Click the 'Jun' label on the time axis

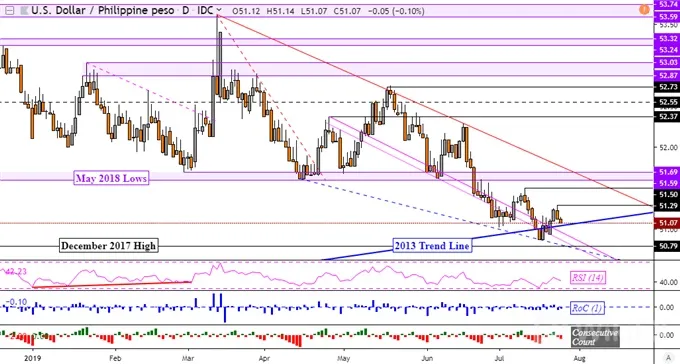[x=427, y=358]
